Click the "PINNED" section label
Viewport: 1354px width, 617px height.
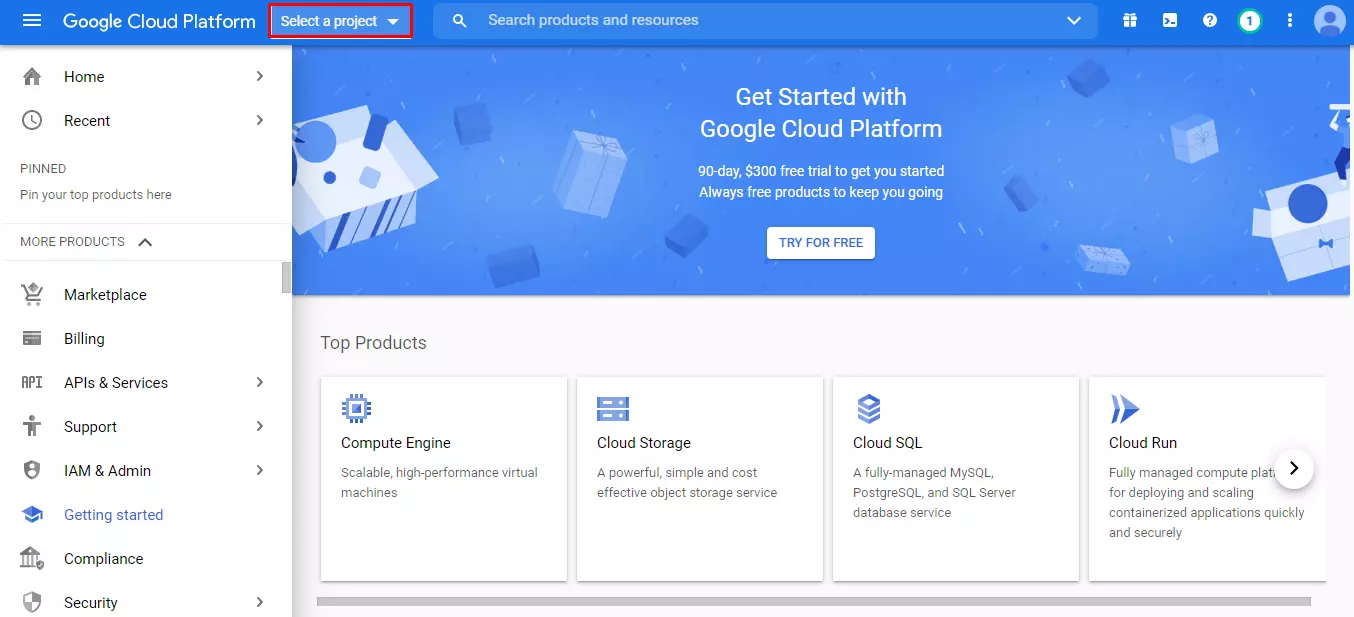[x=43, y=169]
